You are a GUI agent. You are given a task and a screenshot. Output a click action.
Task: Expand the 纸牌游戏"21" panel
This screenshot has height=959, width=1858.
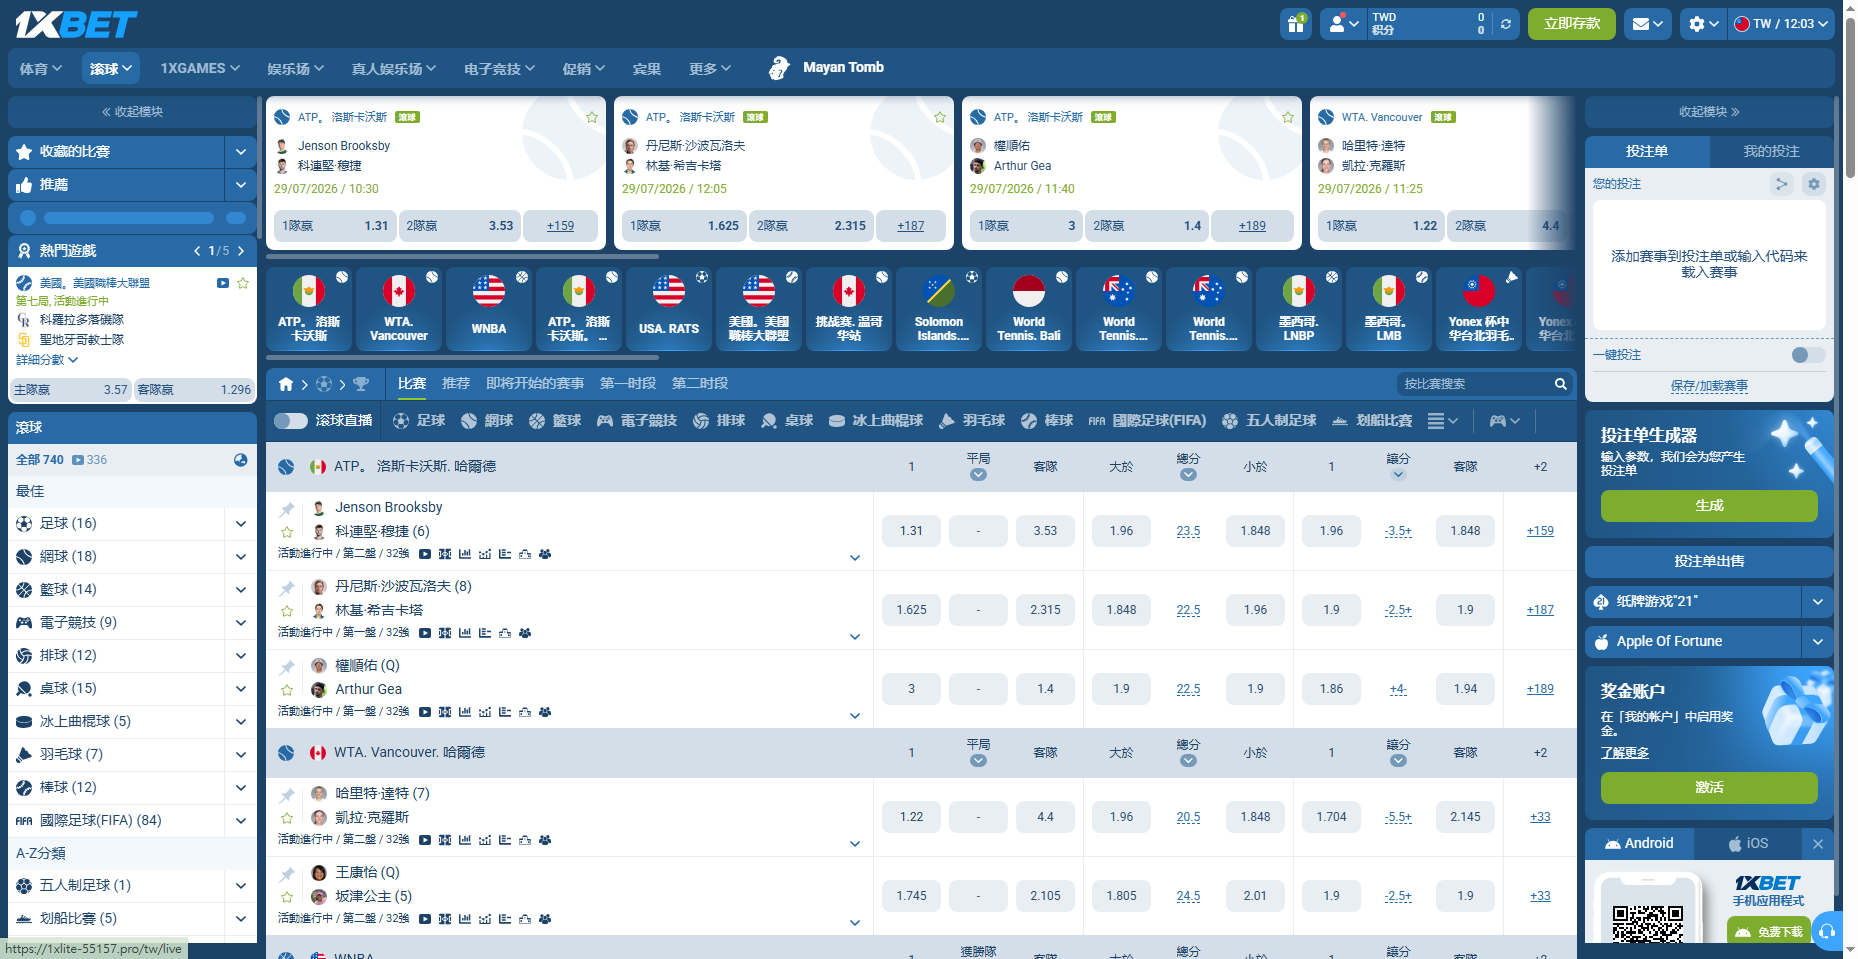[x=1818, y=601]
